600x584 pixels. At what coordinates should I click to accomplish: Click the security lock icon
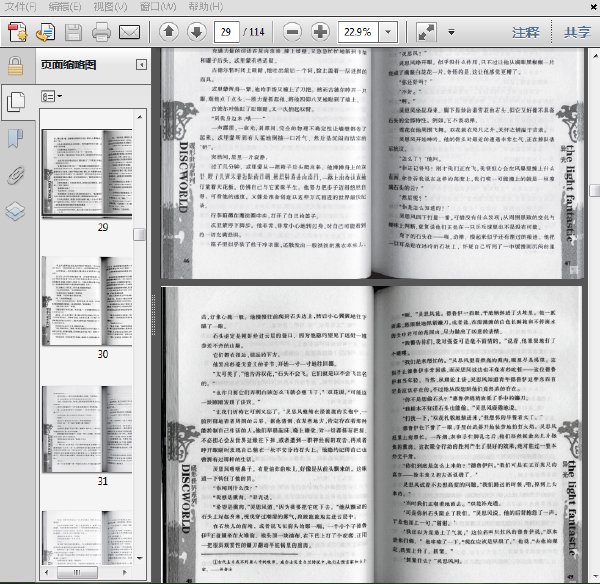click(16, 66)
